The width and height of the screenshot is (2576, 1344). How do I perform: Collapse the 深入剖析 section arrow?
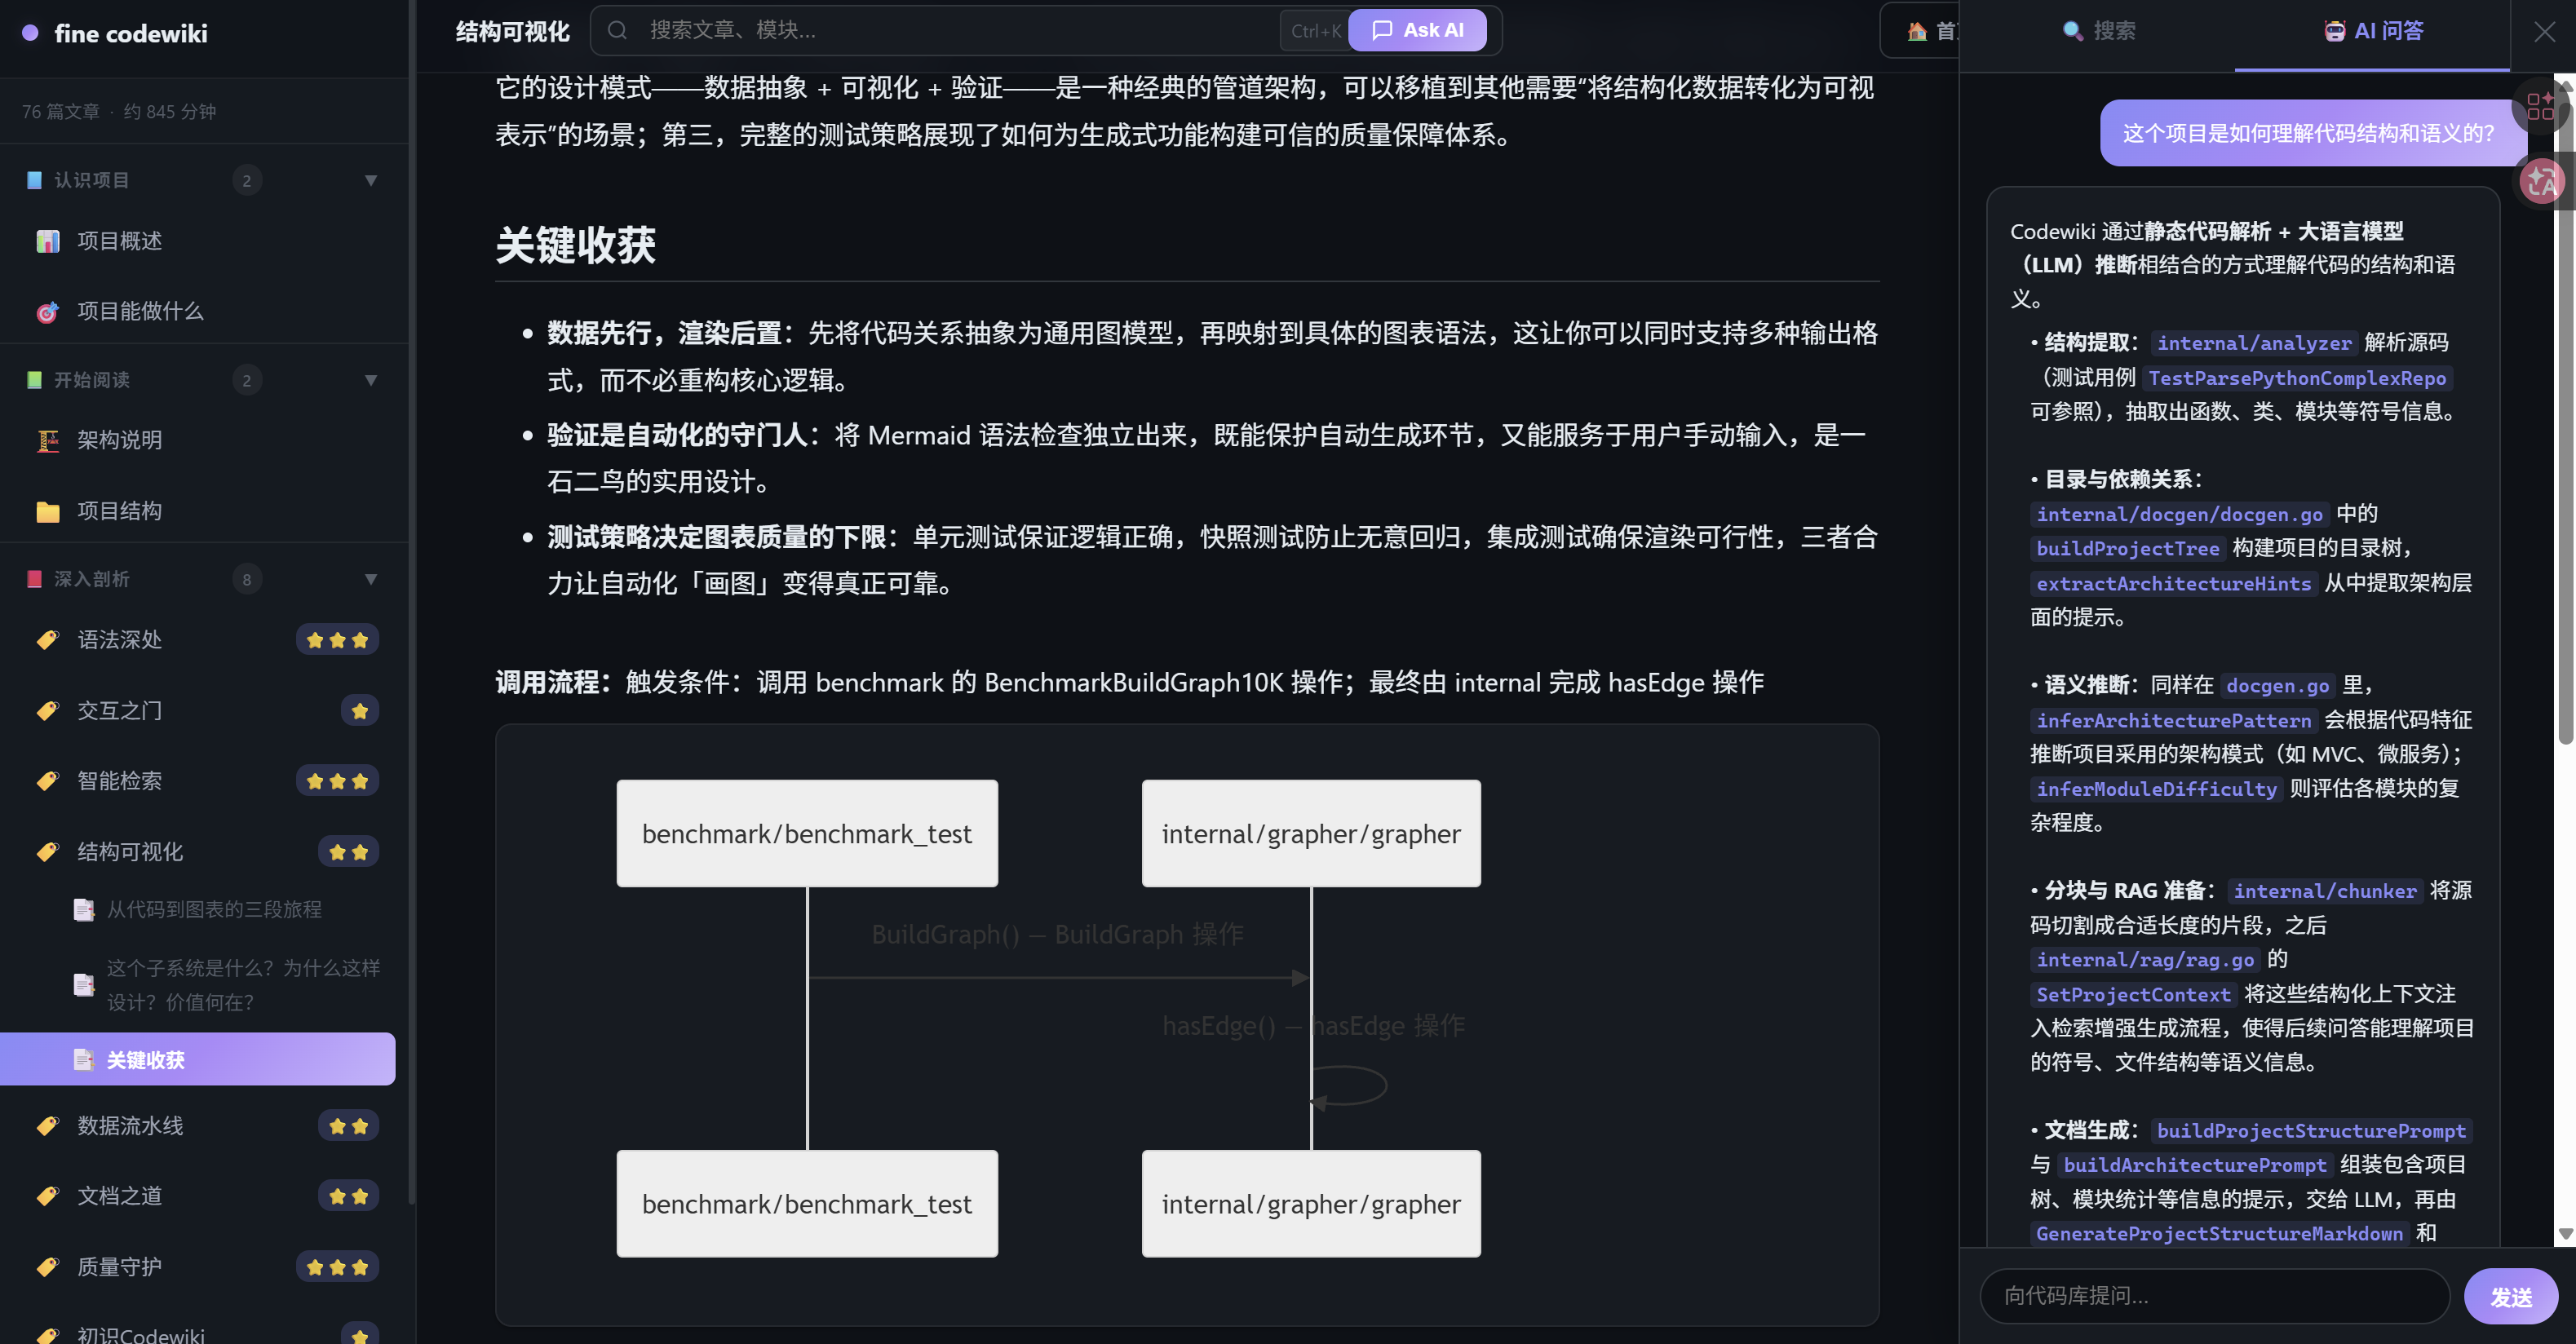371,579
